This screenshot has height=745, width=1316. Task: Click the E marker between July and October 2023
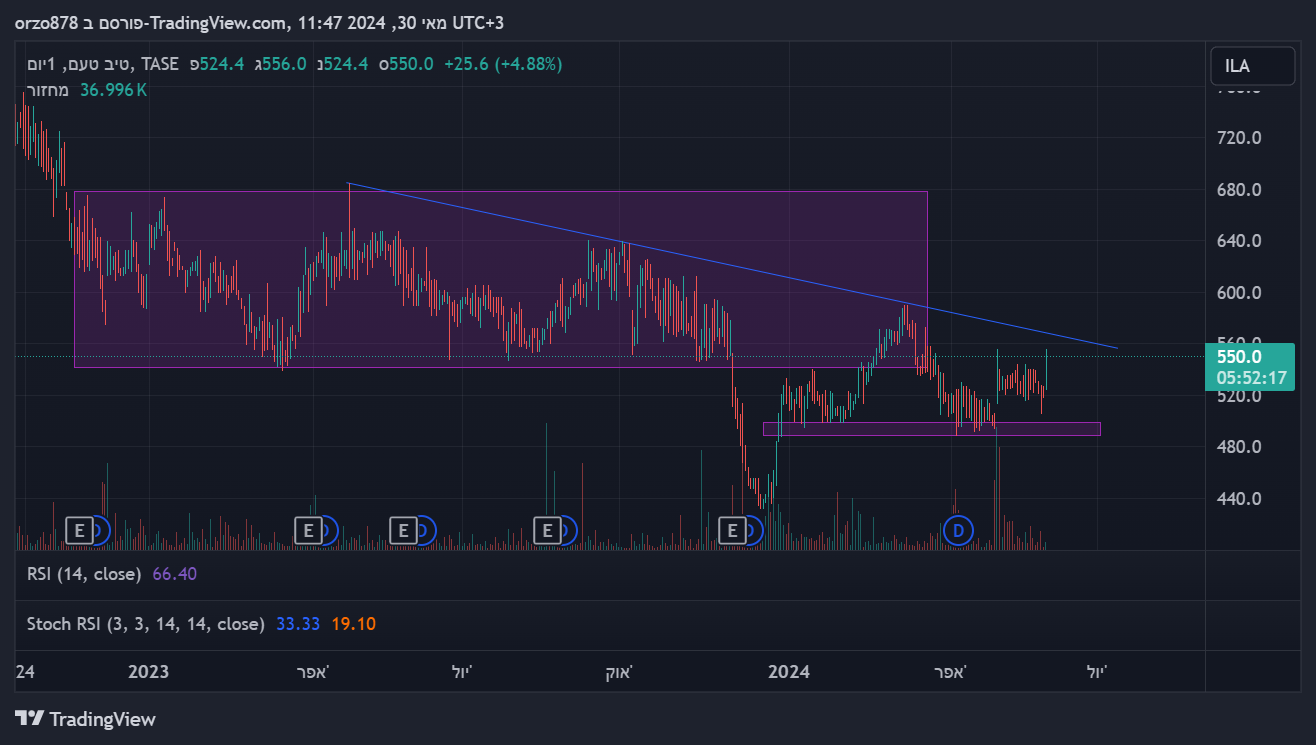point(547,529)
